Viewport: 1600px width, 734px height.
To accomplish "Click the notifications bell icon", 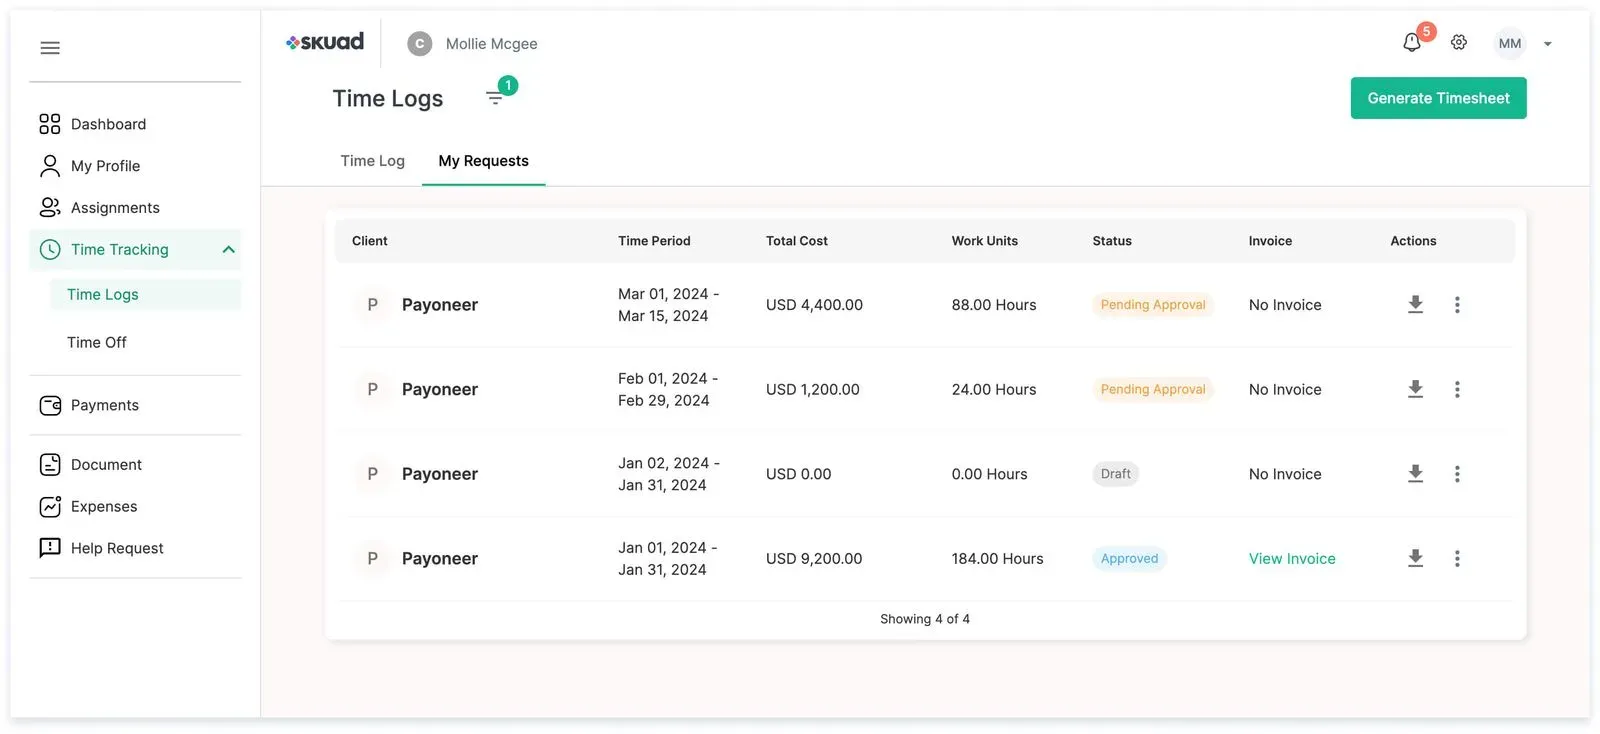I will [1412, 43].
